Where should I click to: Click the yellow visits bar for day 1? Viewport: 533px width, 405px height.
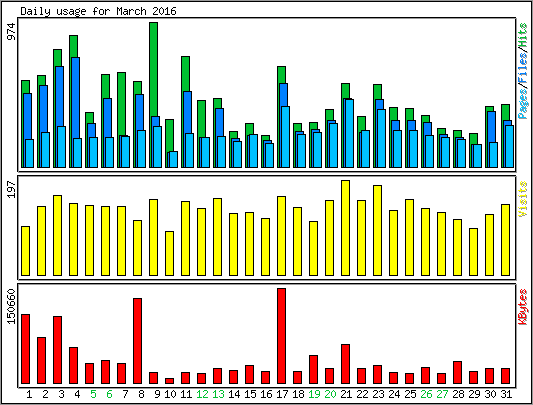pos(25,251)
